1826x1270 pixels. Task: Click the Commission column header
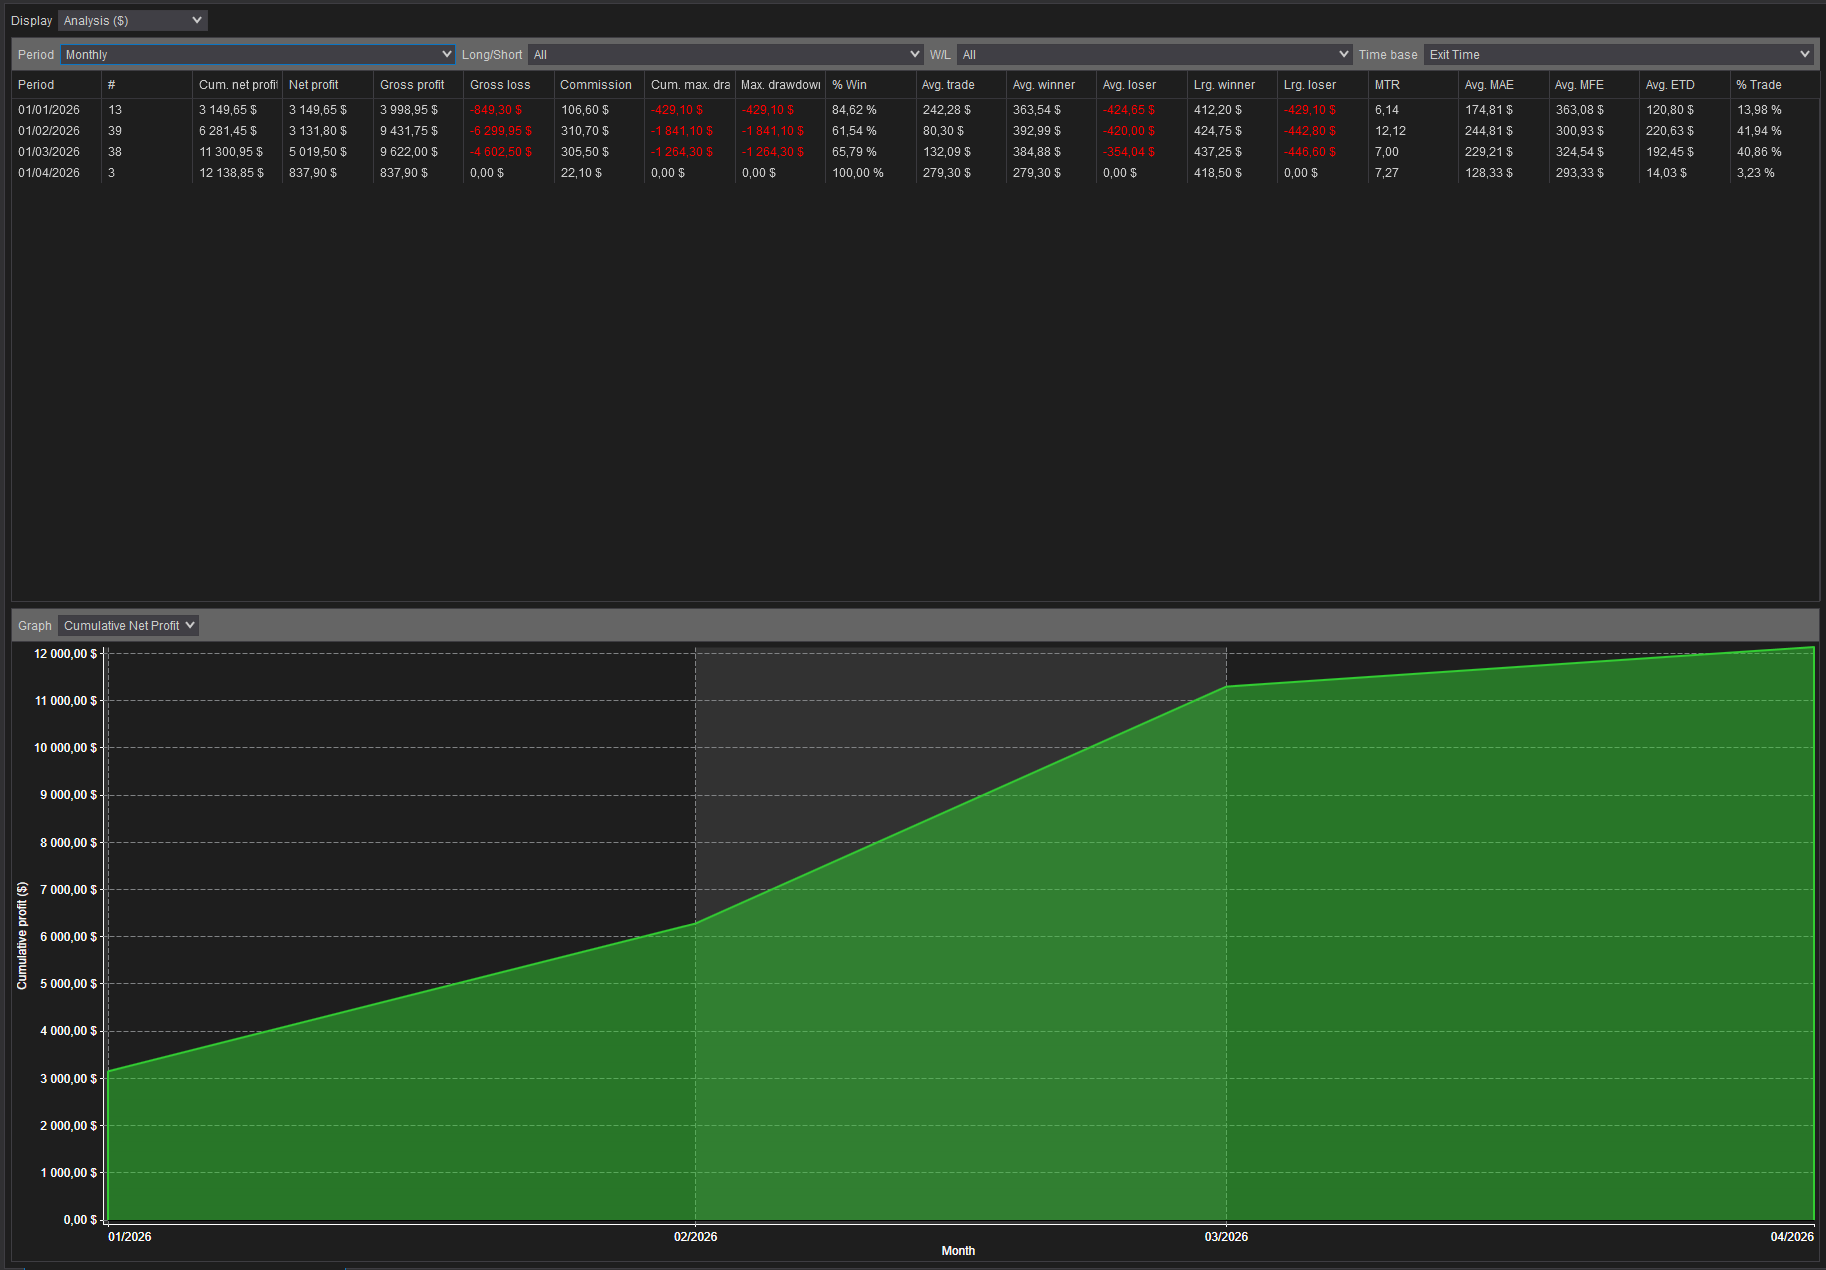(596, 85)
